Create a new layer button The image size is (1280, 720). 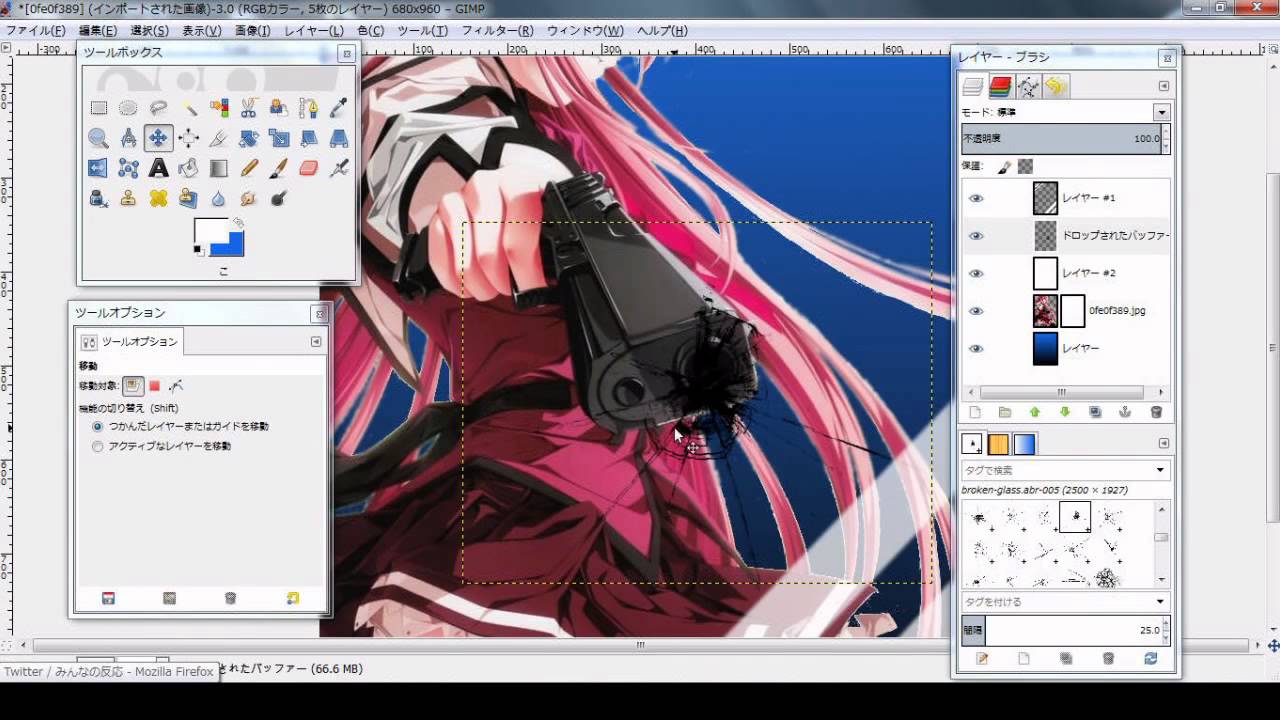[x=975, y=412]
